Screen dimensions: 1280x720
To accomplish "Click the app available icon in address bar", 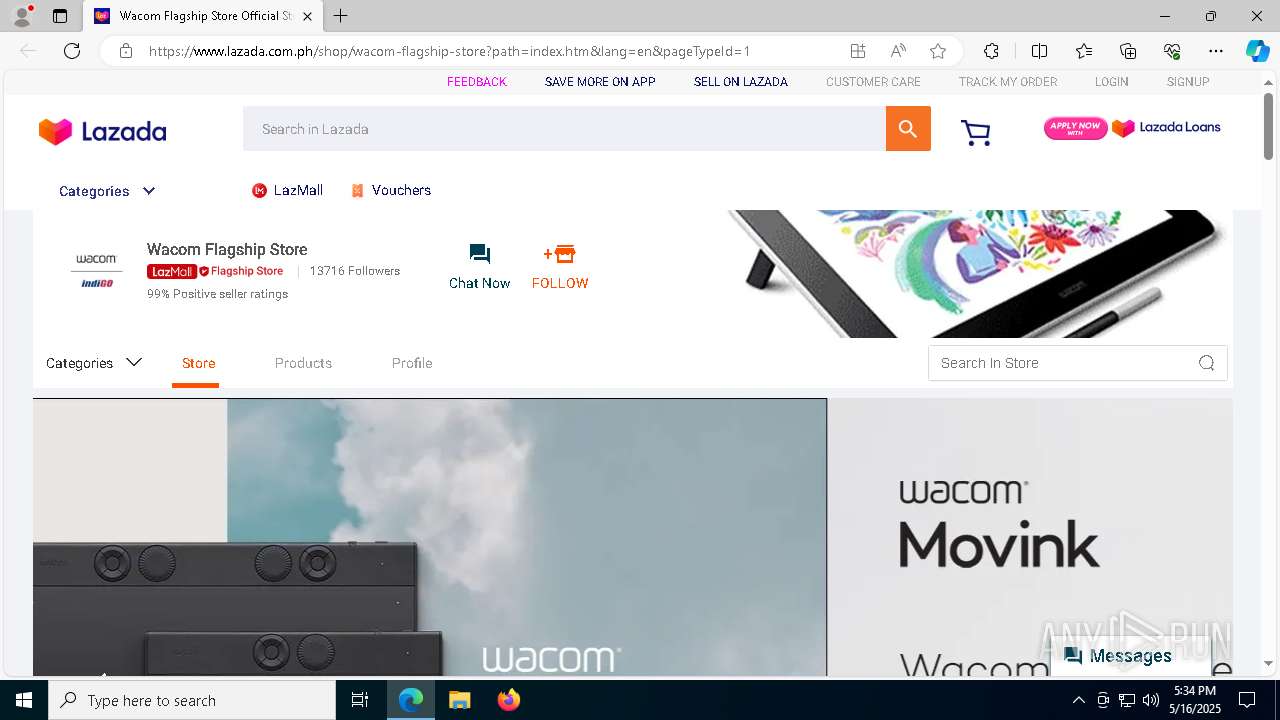I will [858, 51].
